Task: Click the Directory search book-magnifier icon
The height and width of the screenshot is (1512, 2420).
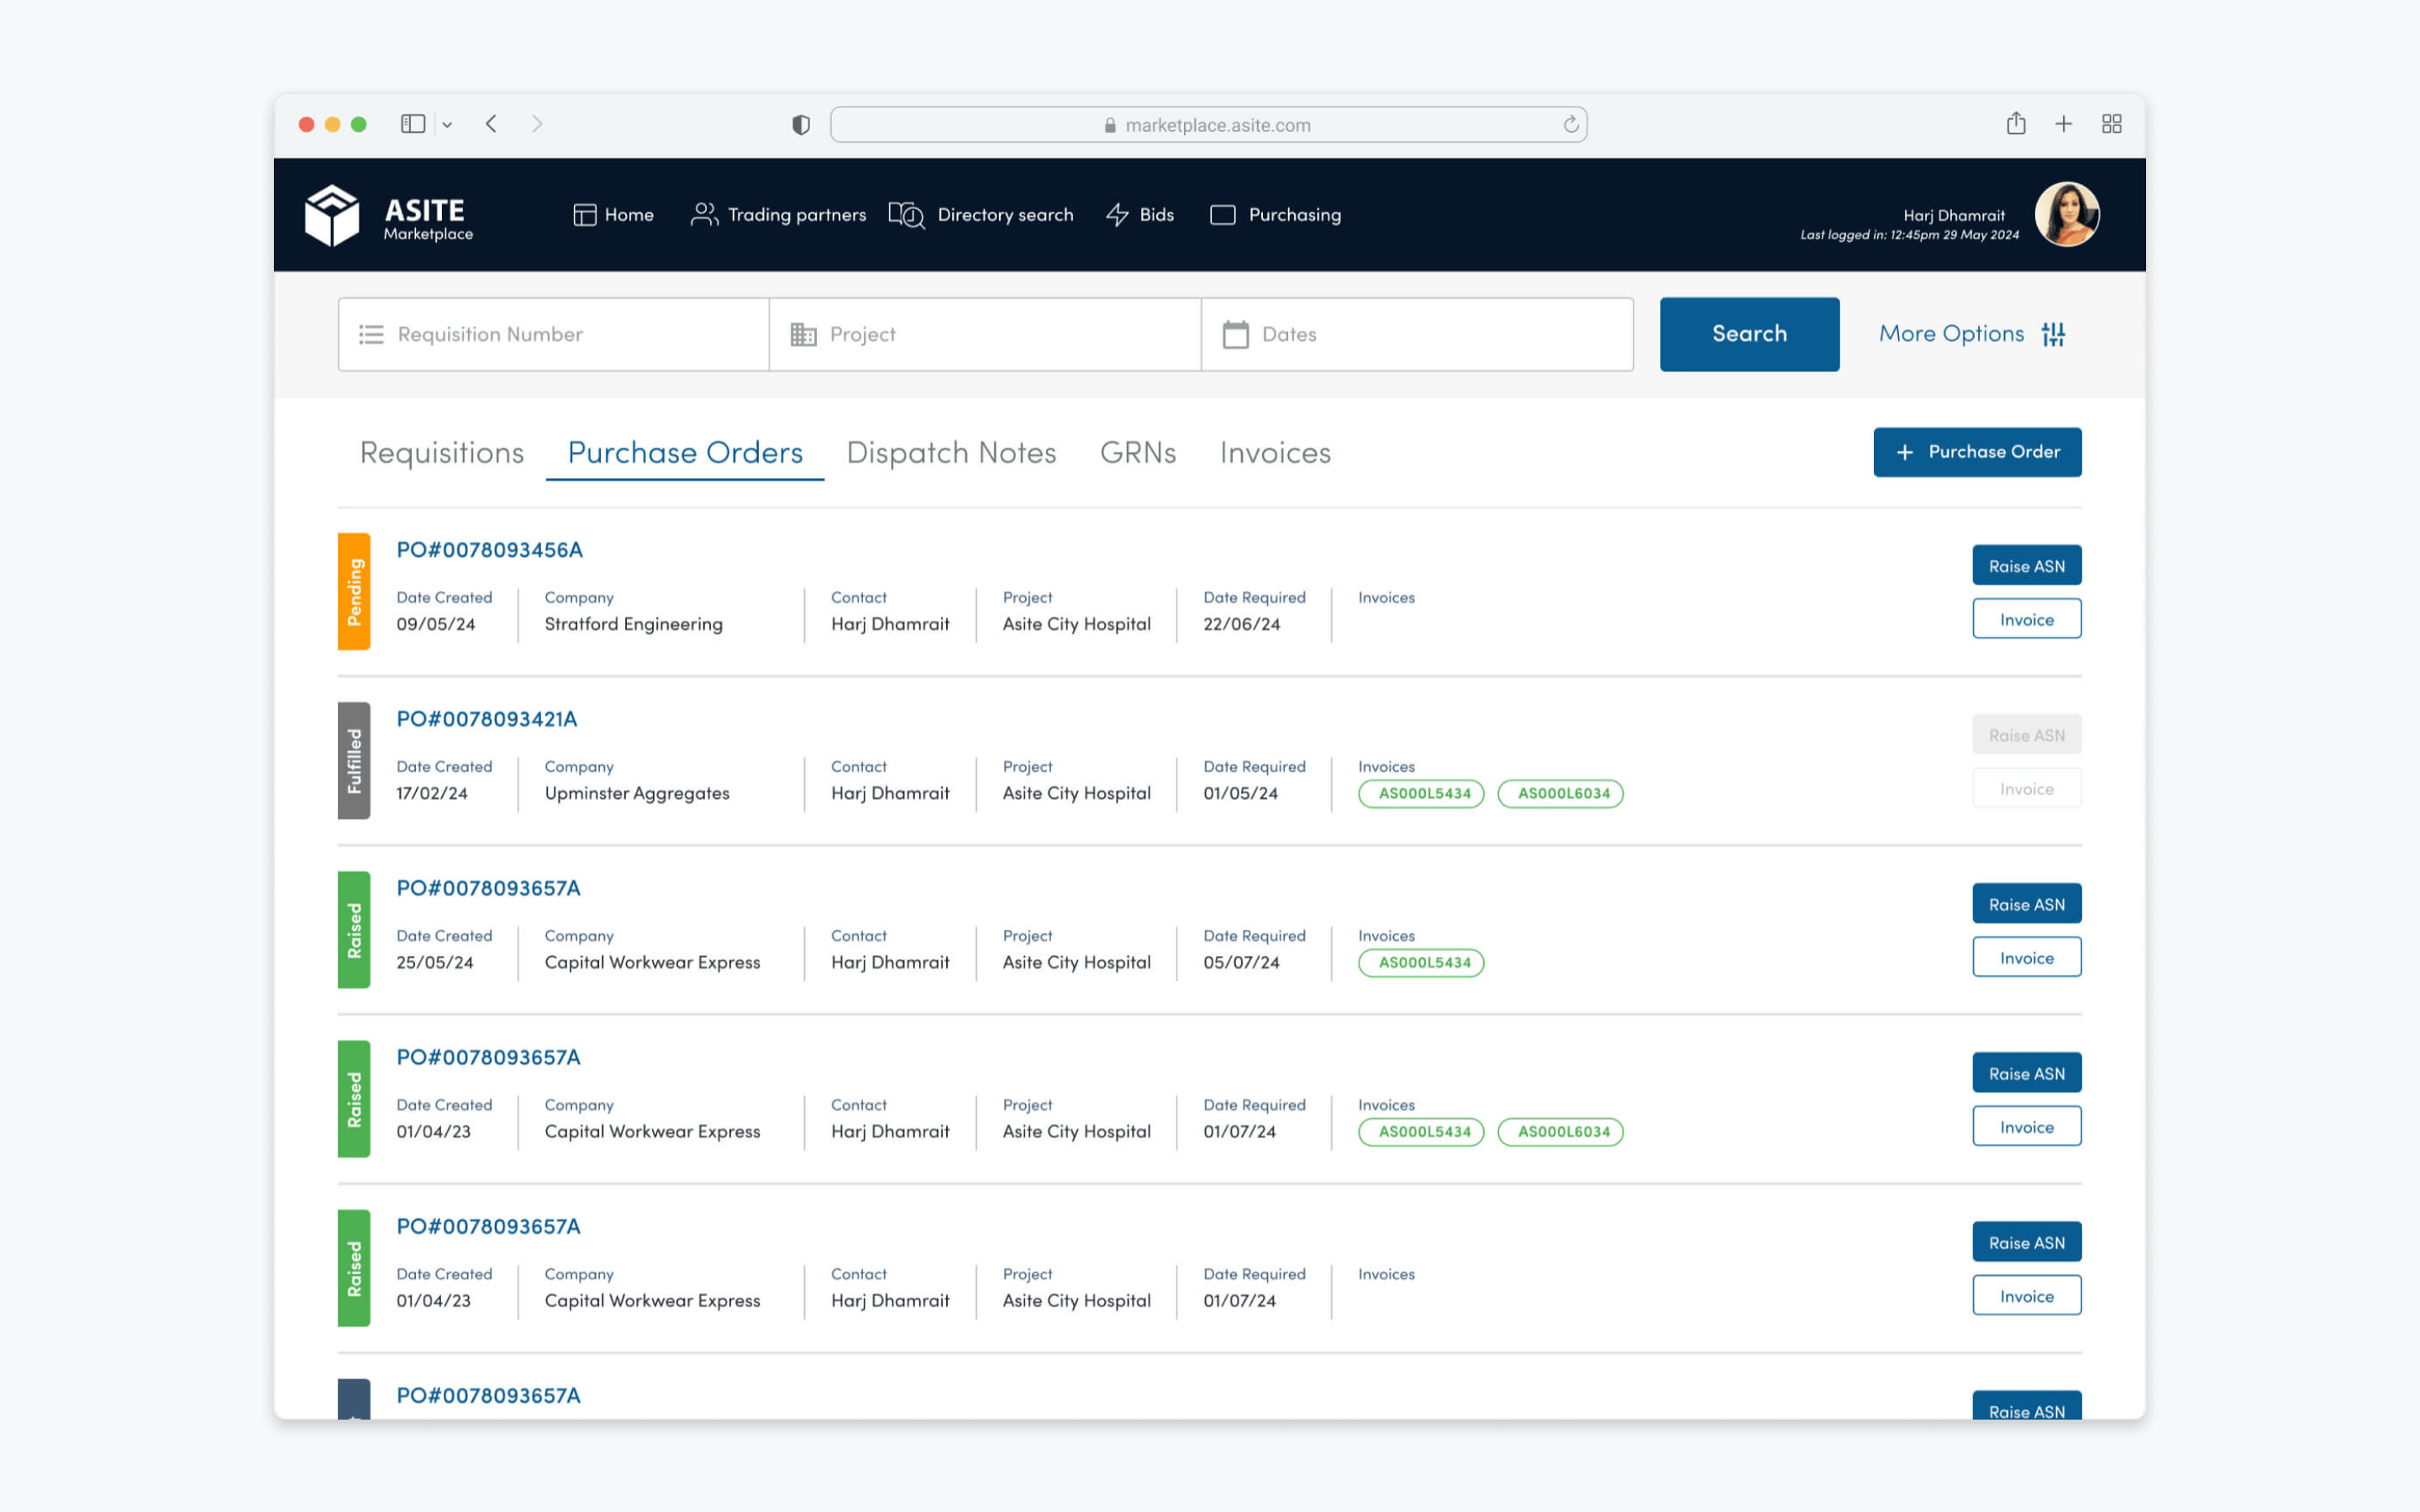Action: click(906, 215)
